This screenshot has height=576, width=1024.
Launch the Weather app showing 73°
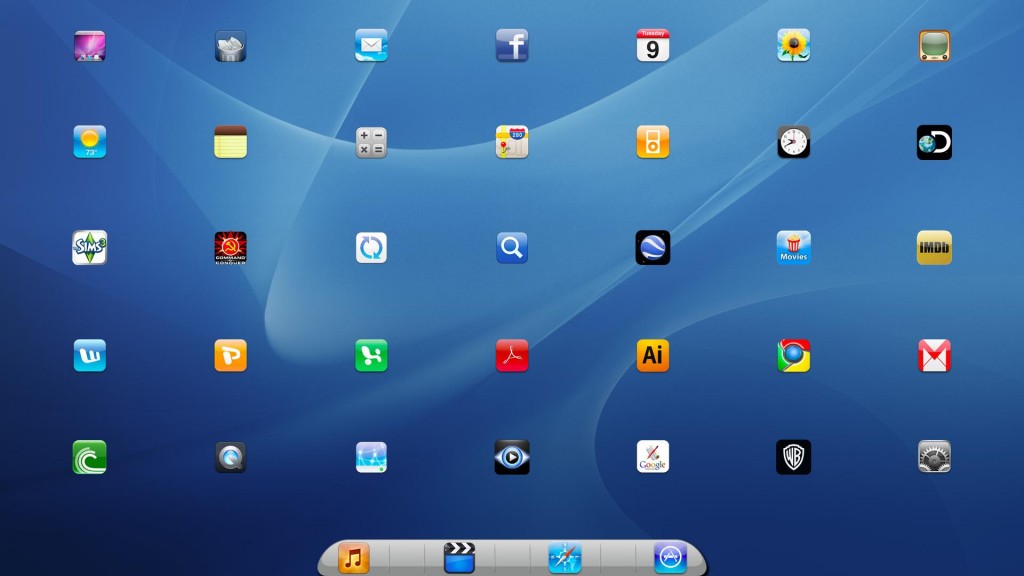click(89, 142)
